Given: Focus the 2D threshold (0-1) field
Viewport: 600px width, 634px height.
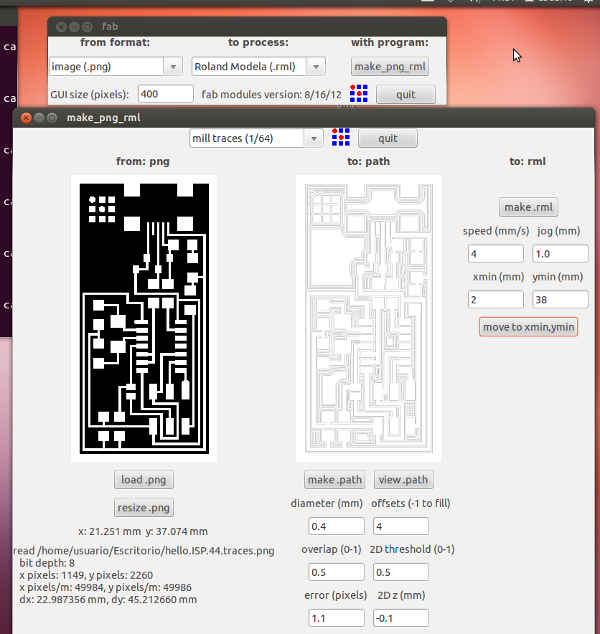Looking at the screenshot, I should point(401,572).
